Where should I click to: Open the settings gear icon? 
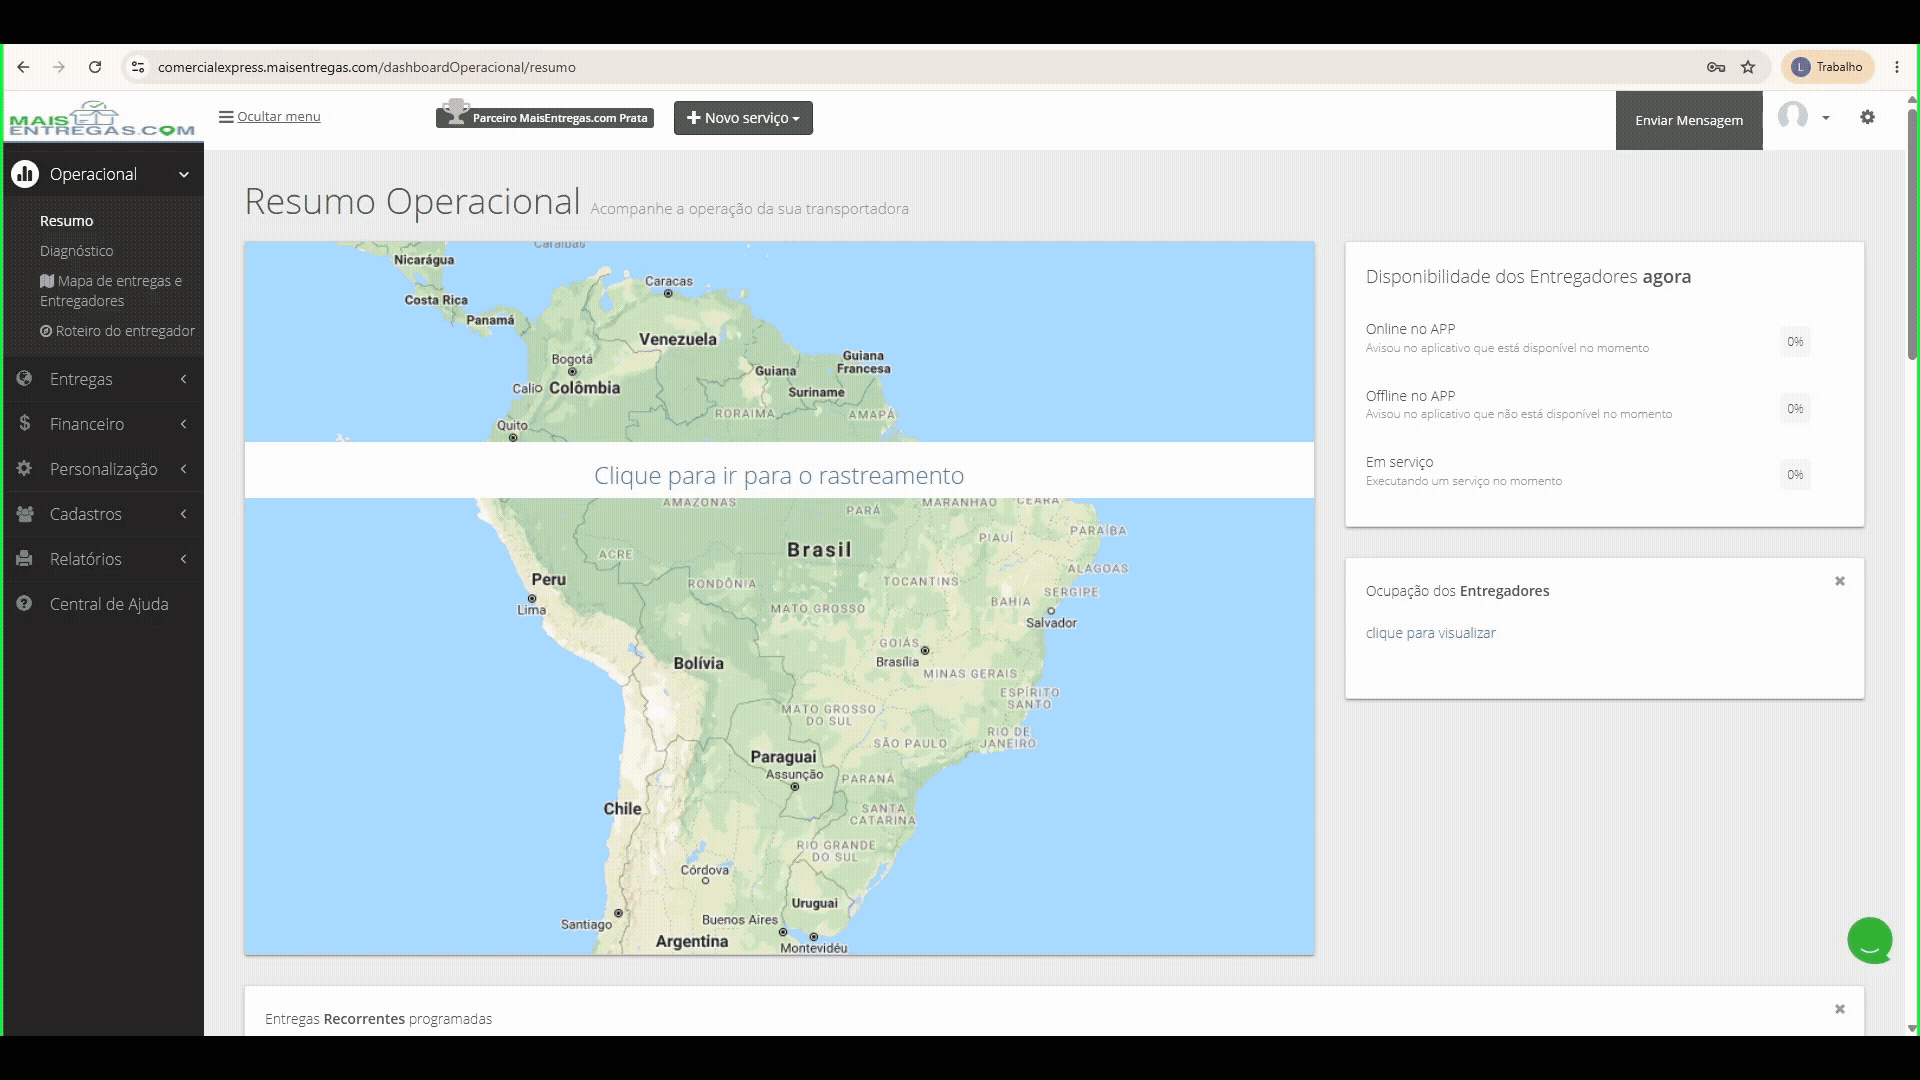pyautogui.click(x=1867, y=118)
